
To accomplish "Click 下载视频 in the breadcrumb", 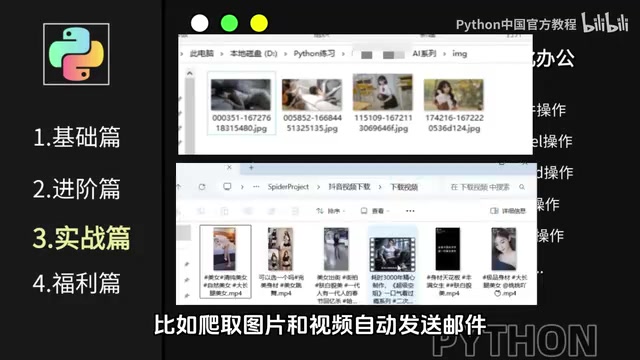I will pyautogui.click(x=404, y=187).
